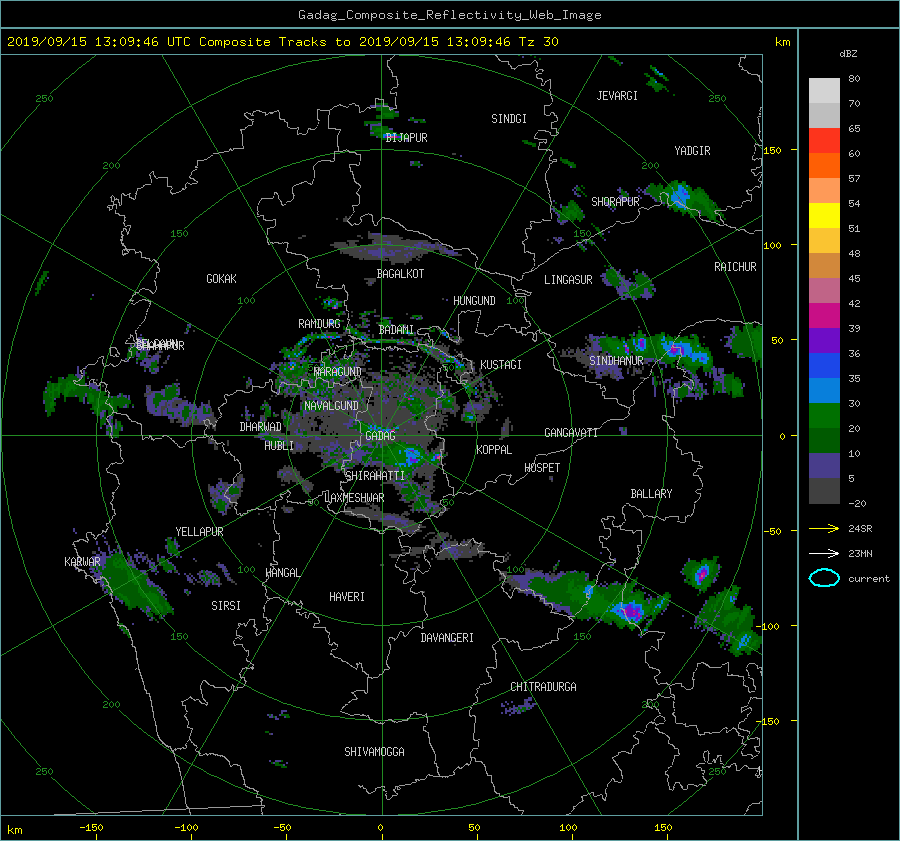This screenshot has height=841, width=900.
Task: Click the HOSPET city label
Action: (542, 468)
